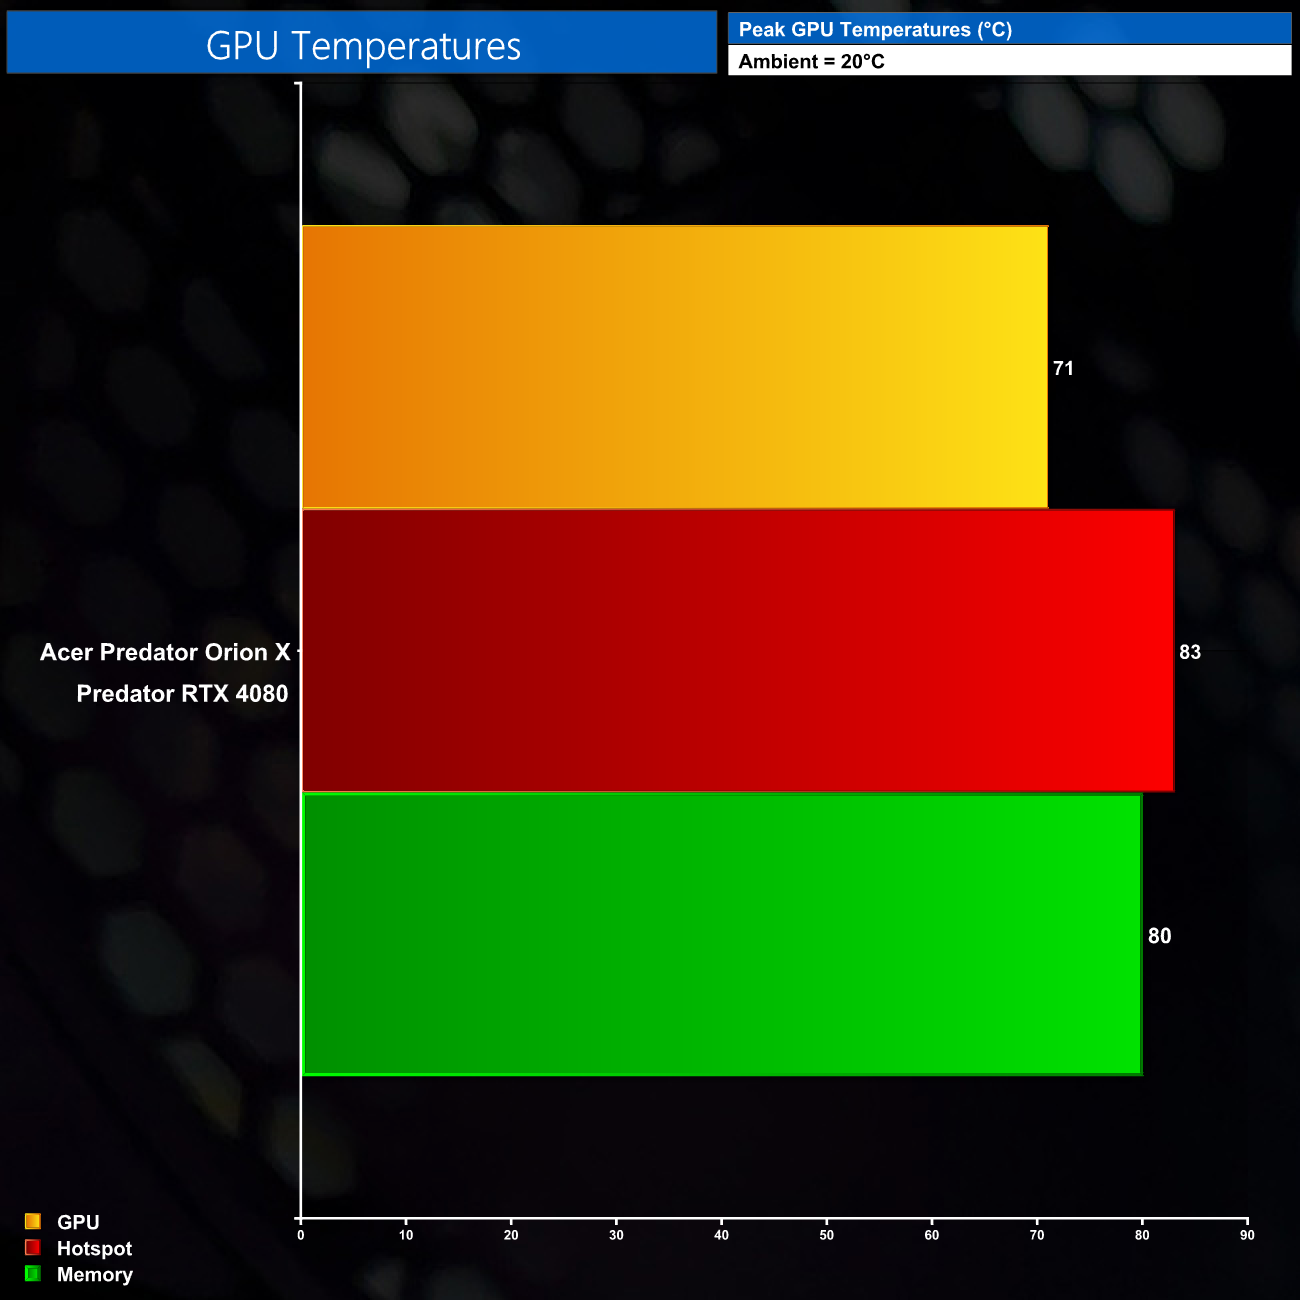The width and height of the screenshot is (1300, 1300).
Task: Click the "Ambient = 20°C" note
Action: (x=811, y=62)
